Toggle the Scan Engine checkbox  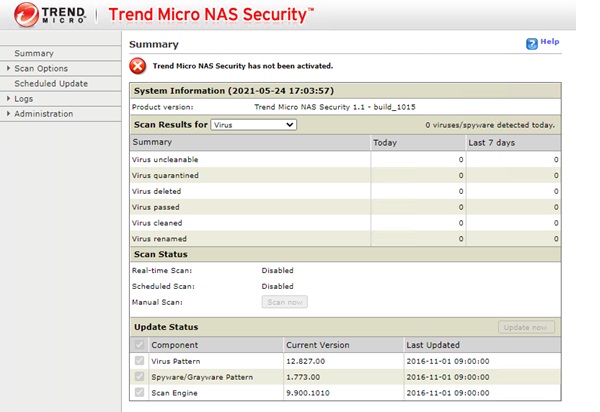pos(139,392)
